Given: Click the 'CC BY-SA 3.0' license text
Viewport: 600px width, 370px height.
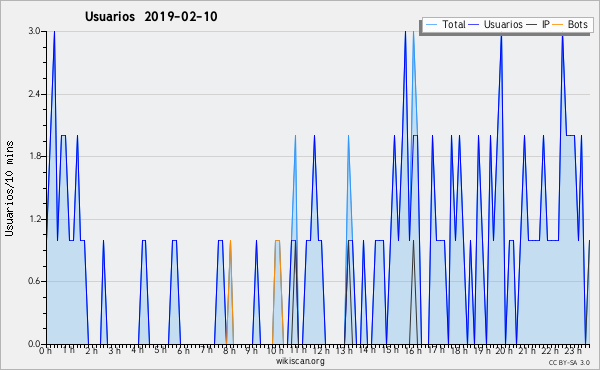Looking at the screenshot, I should click(x=569, y=362).
